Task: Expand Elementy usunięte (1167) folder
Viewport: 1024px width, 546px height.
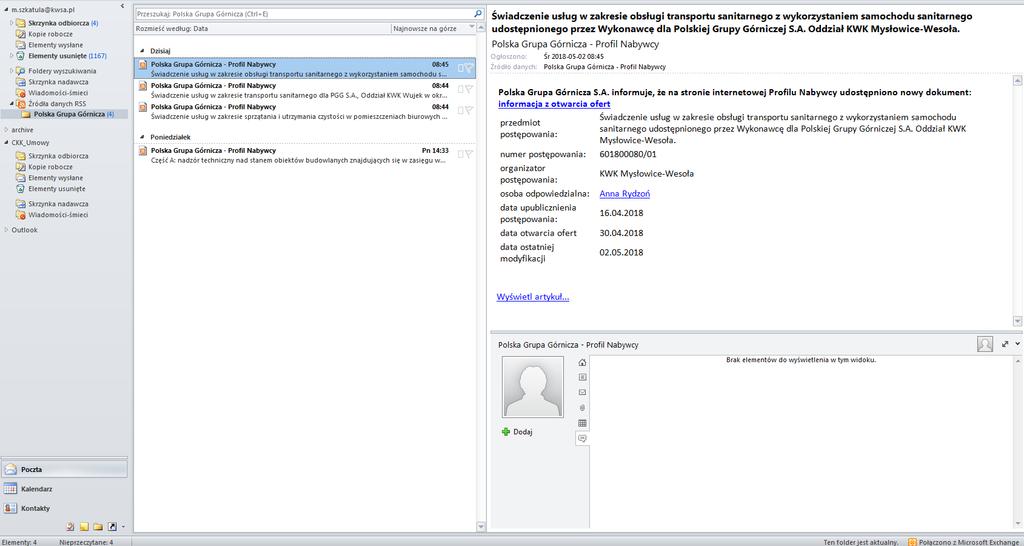Action: (x=12, y=56)
